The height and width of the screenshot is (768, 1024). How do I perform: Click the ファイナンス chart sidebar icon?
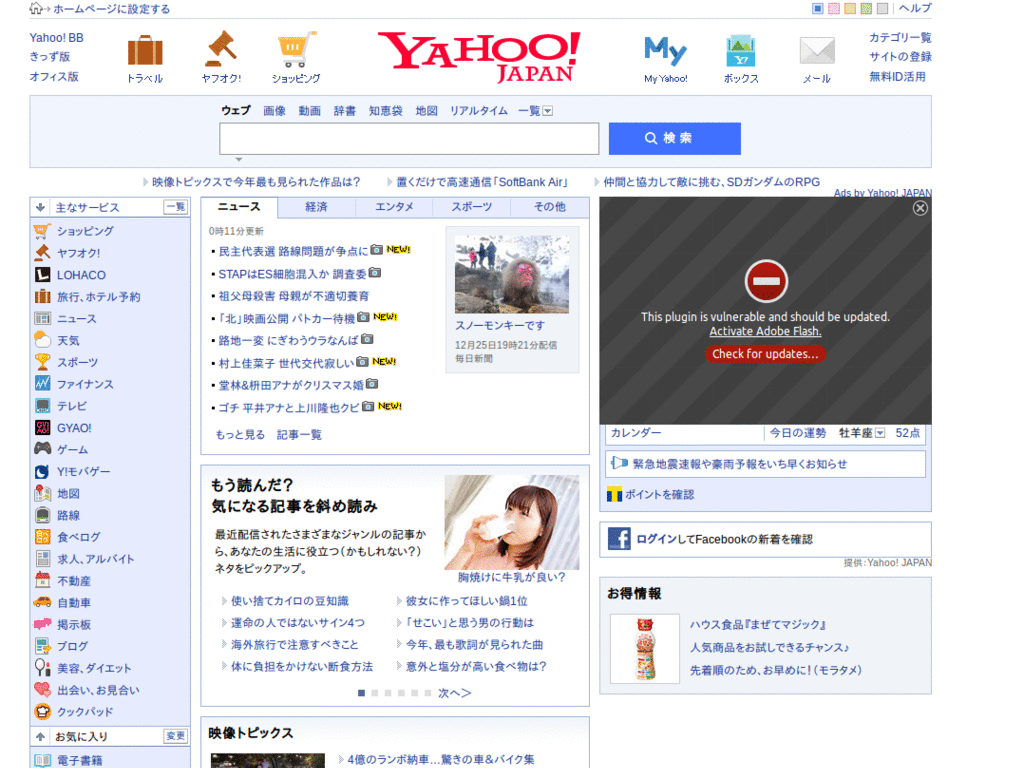coord(42,384)
